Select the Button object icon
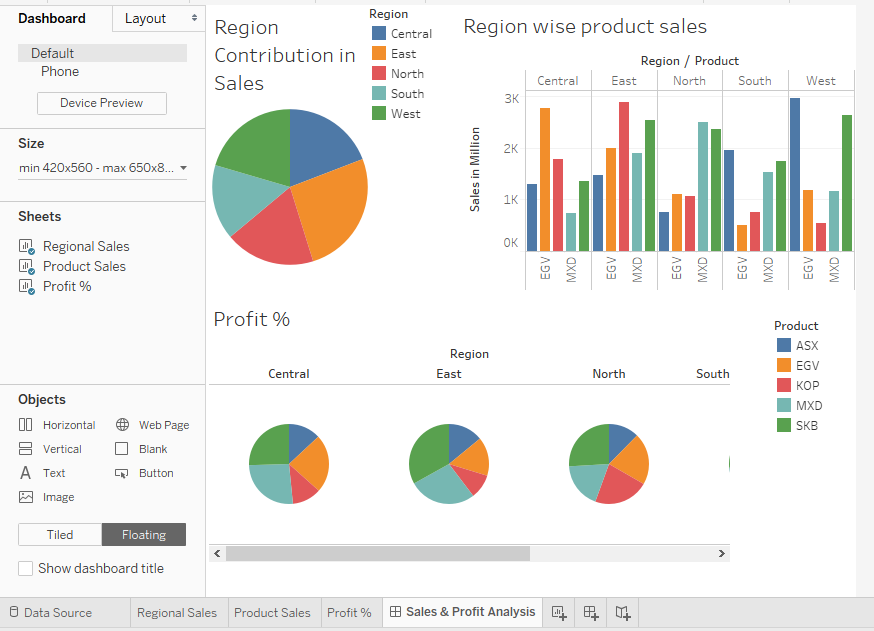 click(122, 473)
